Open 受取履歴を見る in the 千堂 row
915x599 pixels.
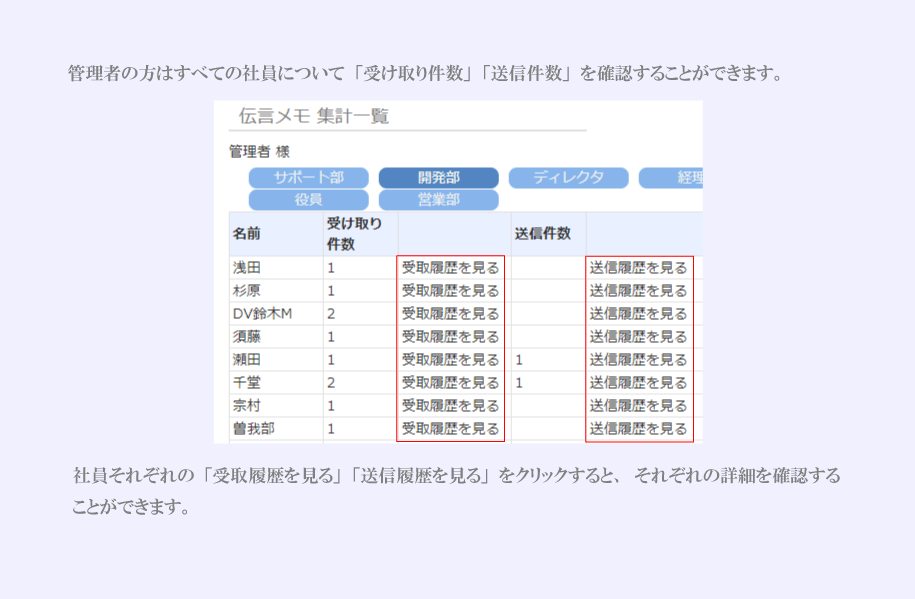[x=450, y=383]
